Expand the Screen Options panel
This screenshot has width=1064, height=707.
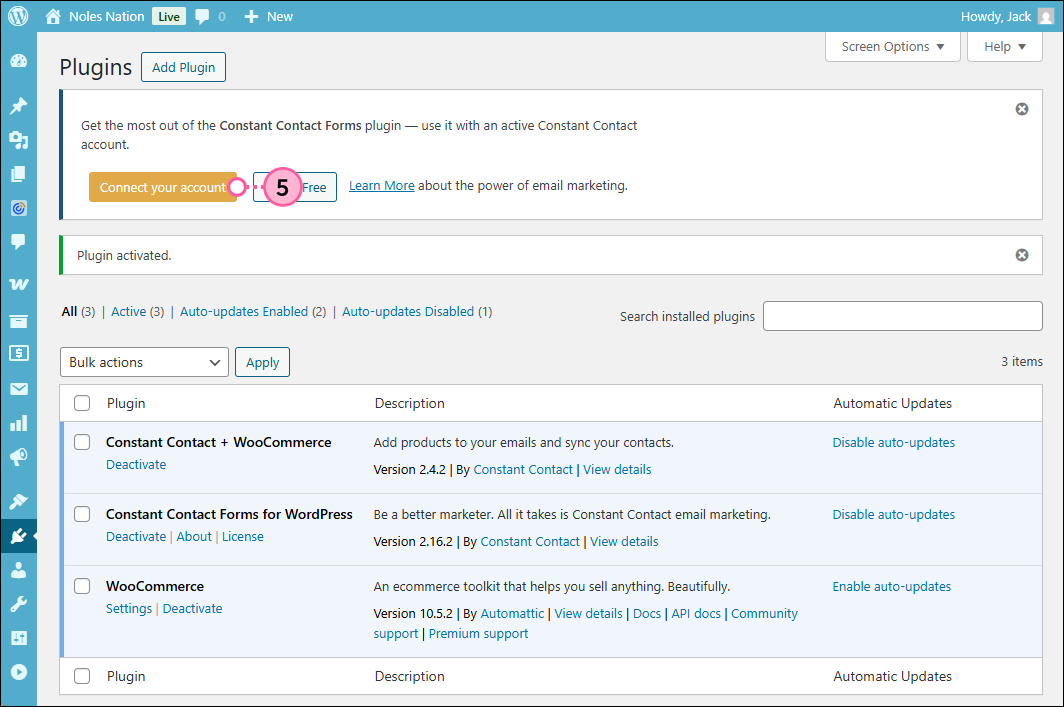click(891, 46)
